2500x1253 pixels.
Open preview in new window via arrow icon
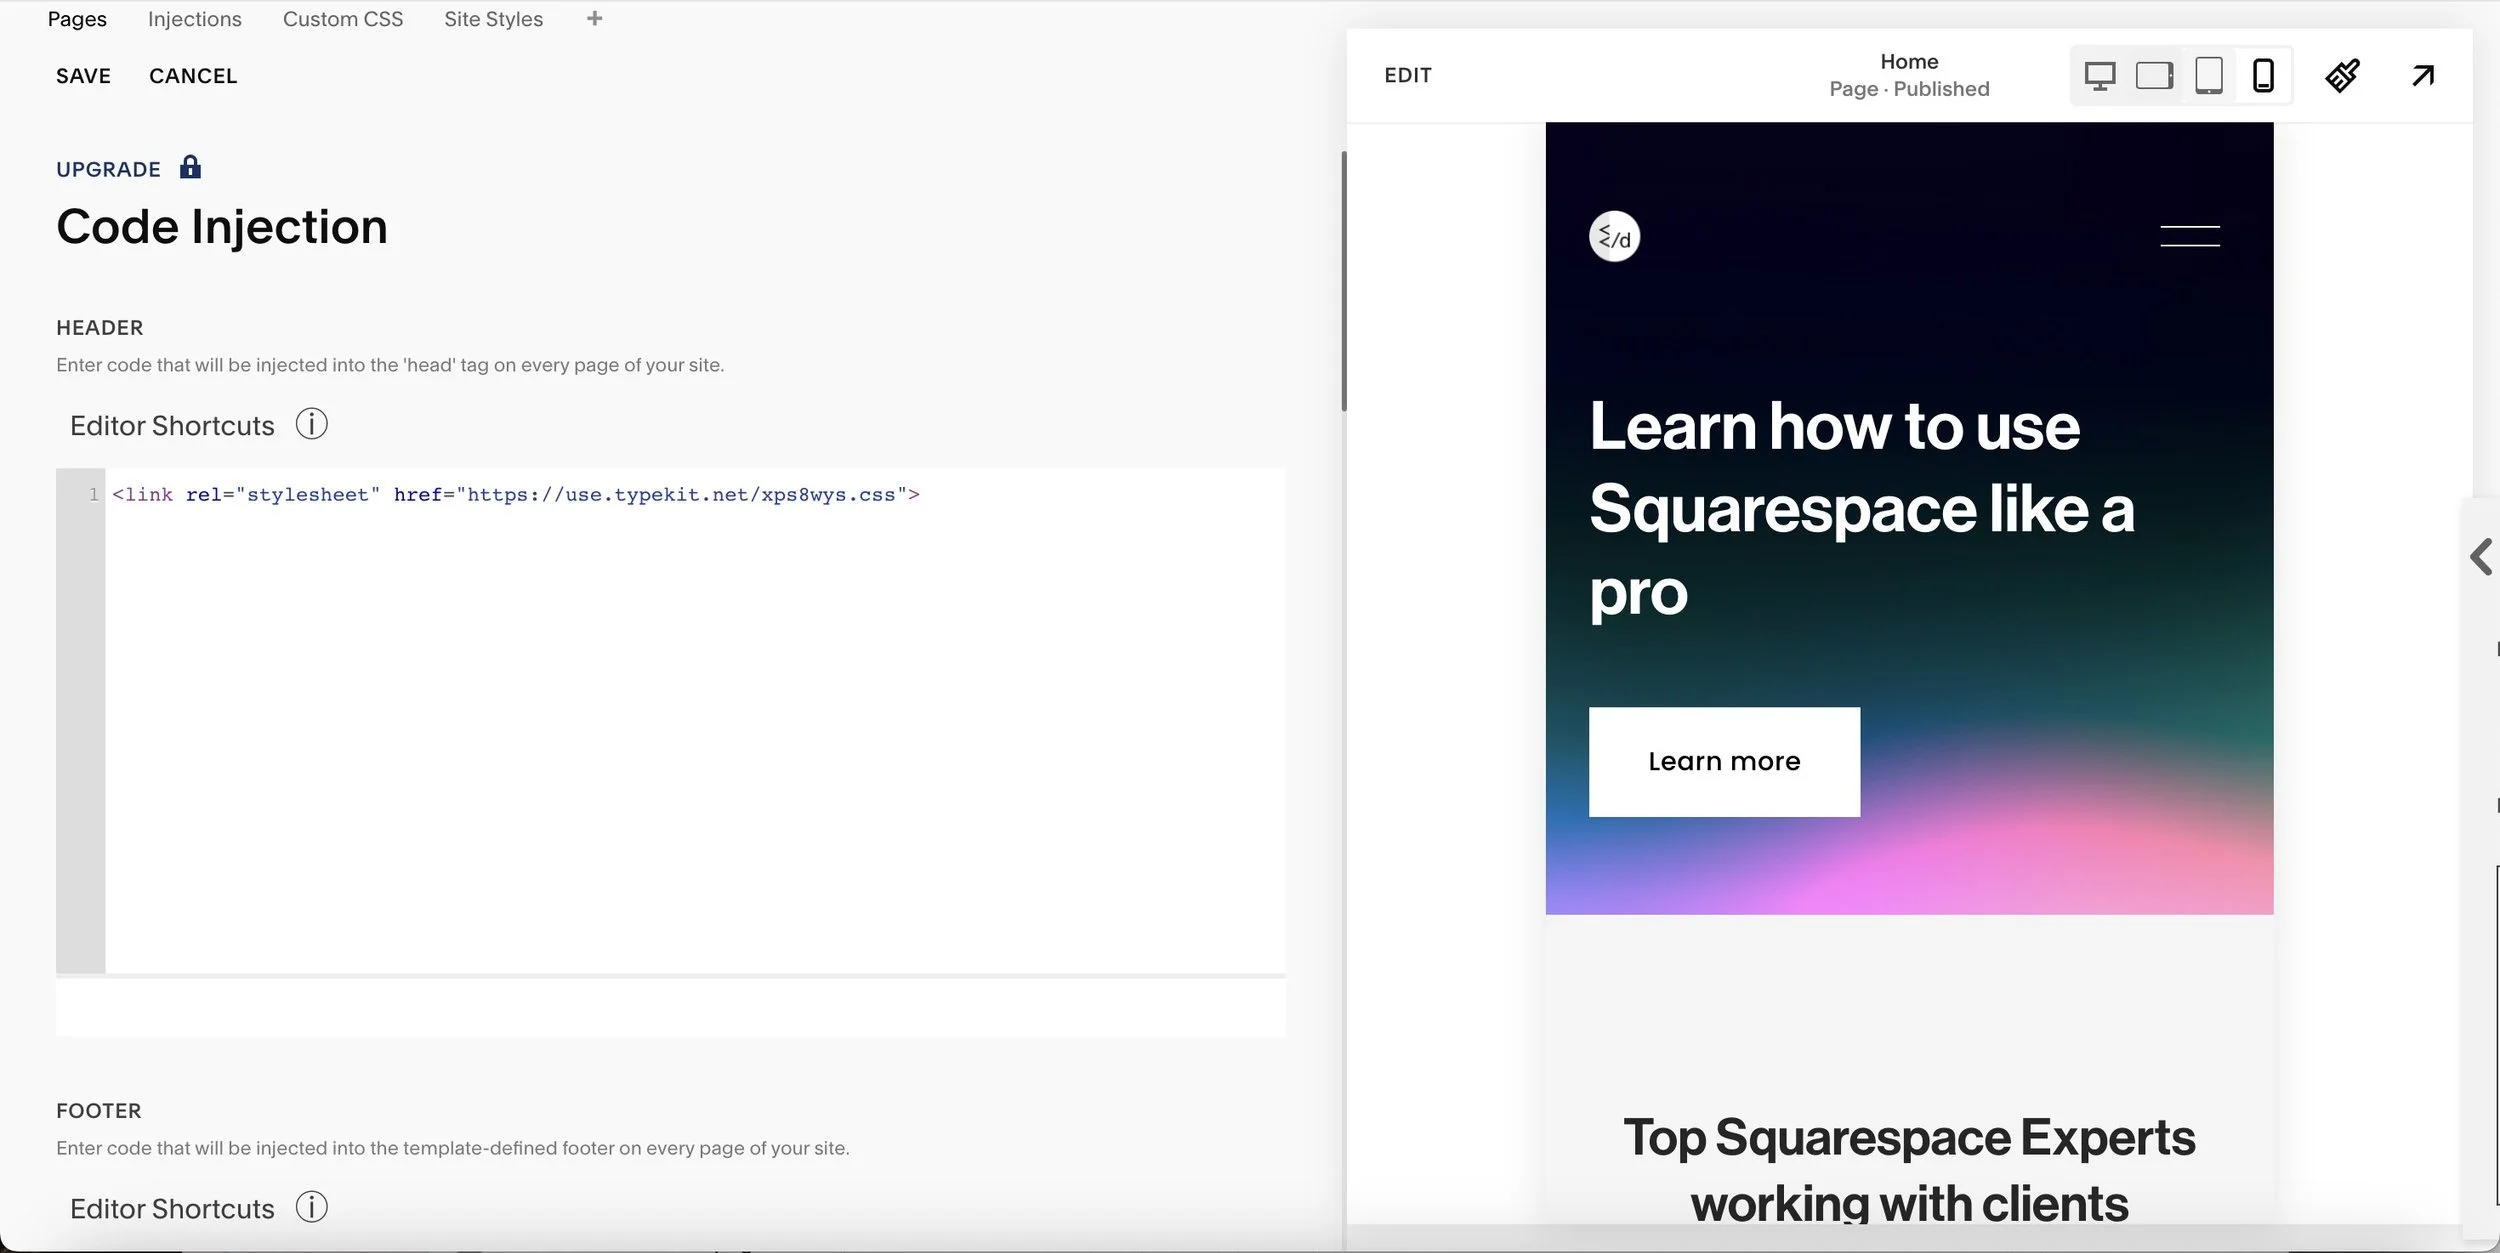(2422, 74)
